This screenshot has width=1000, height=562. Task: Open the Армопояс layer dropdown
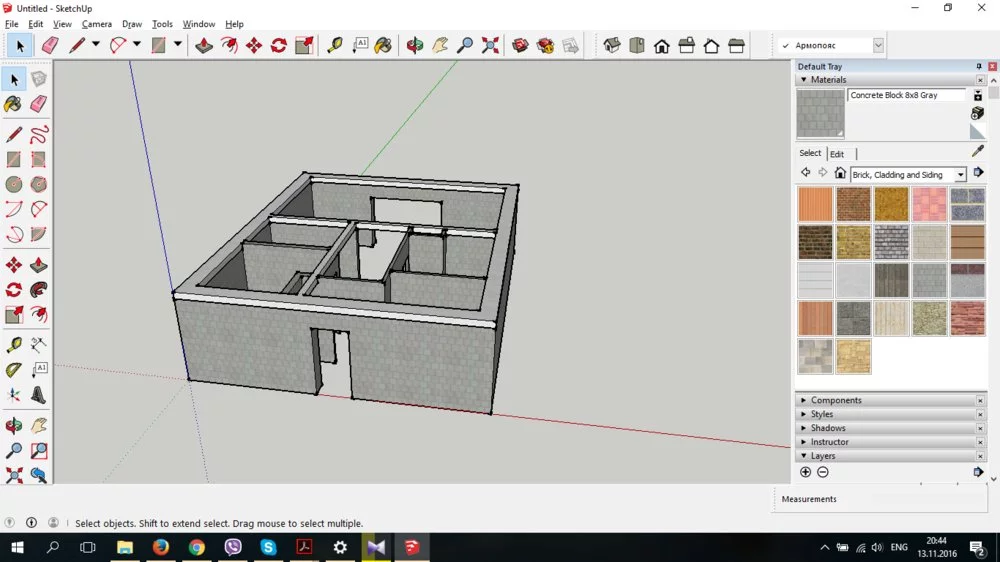coord(878,45)
